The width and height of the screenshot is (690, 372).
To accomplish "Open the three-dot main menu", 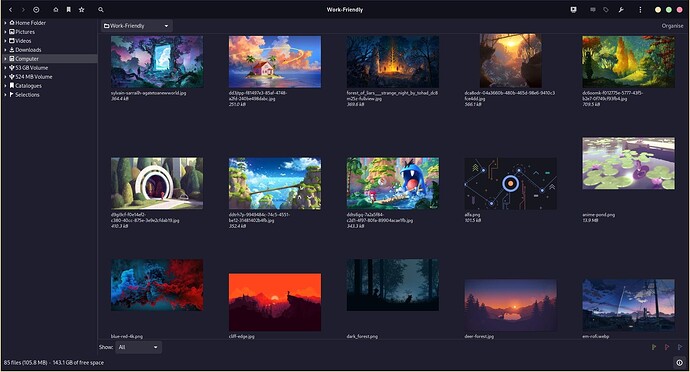I will (640, 10).
